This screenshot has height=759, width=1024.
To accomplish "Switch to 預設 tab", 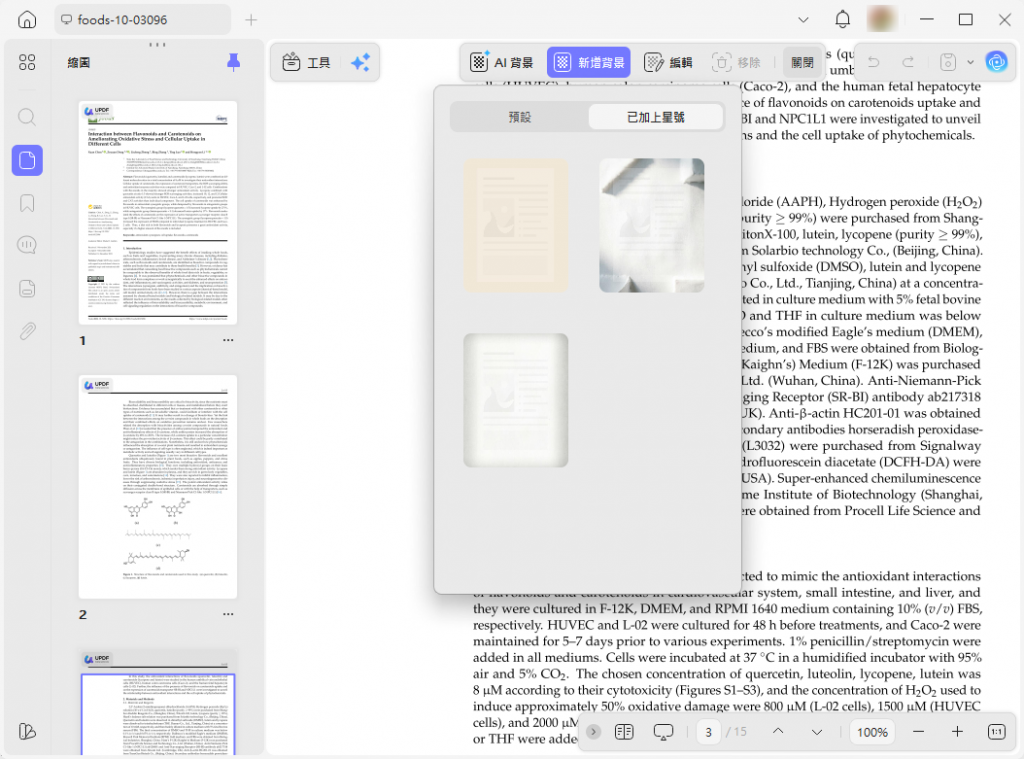I will pyautogui.click(x=520, y=117).
